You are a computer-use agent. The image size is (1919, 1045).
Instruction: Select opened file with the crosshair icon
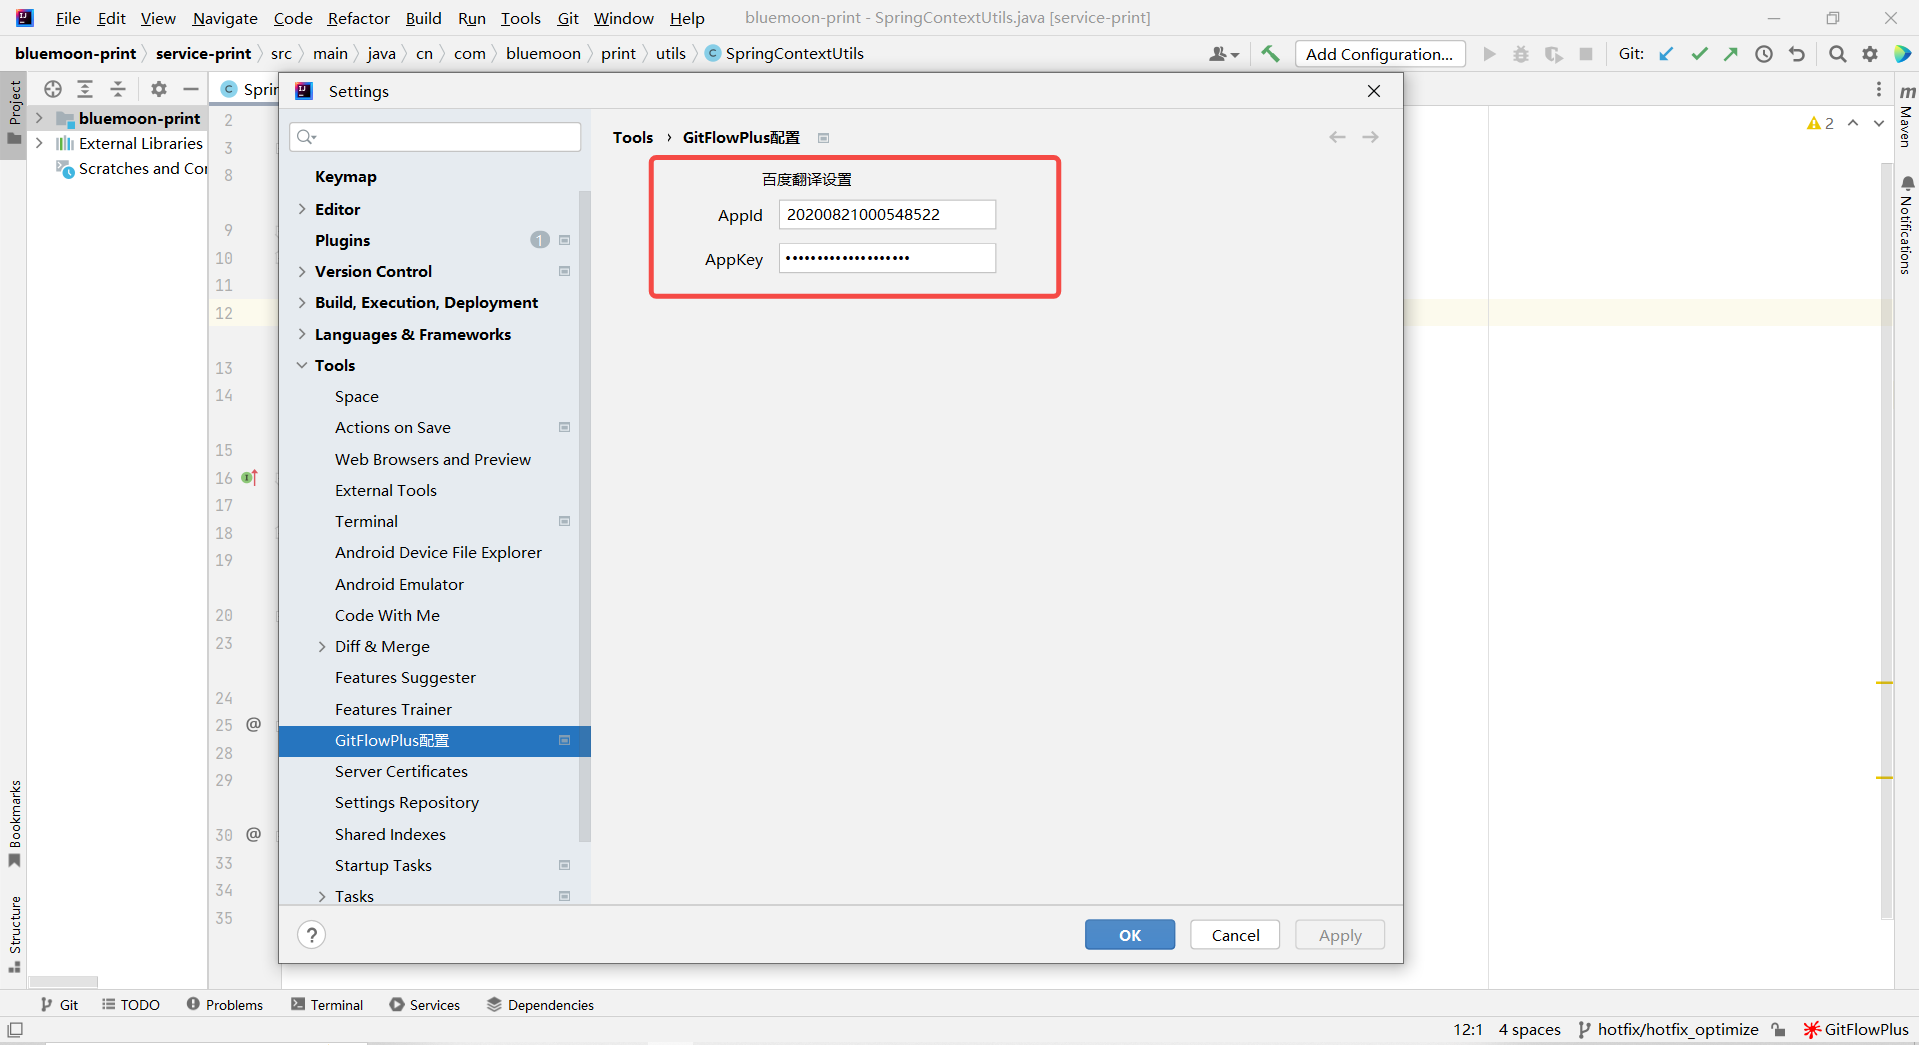52,88
